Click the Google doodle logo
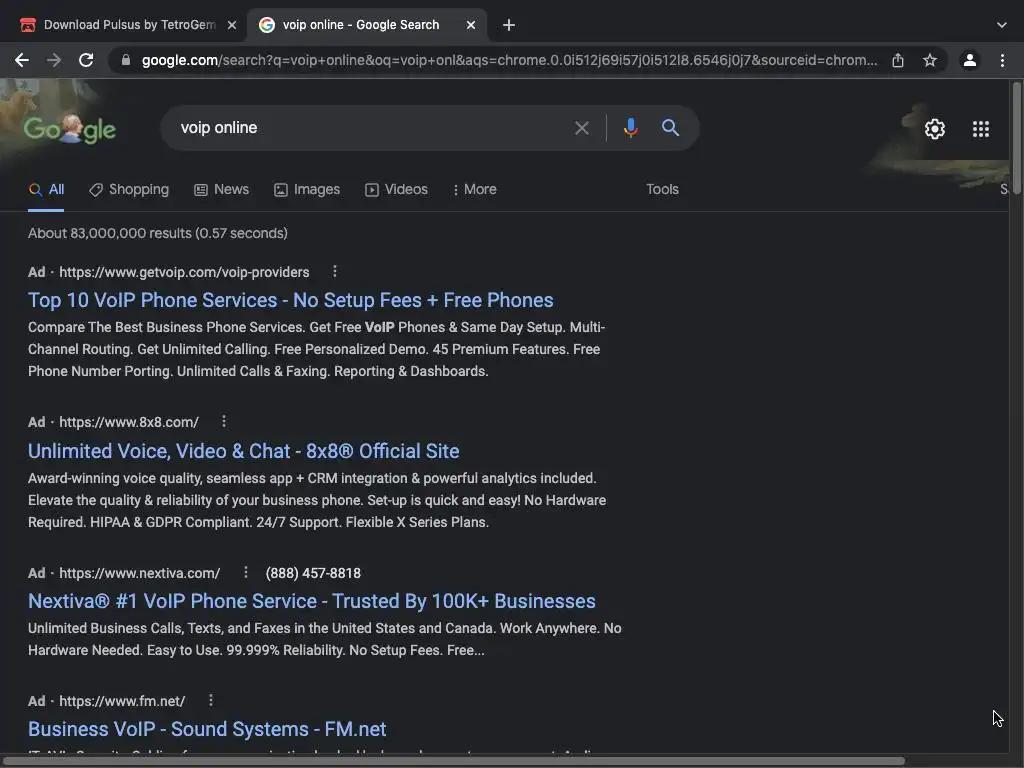1024x768 pixels. point(69,129)
